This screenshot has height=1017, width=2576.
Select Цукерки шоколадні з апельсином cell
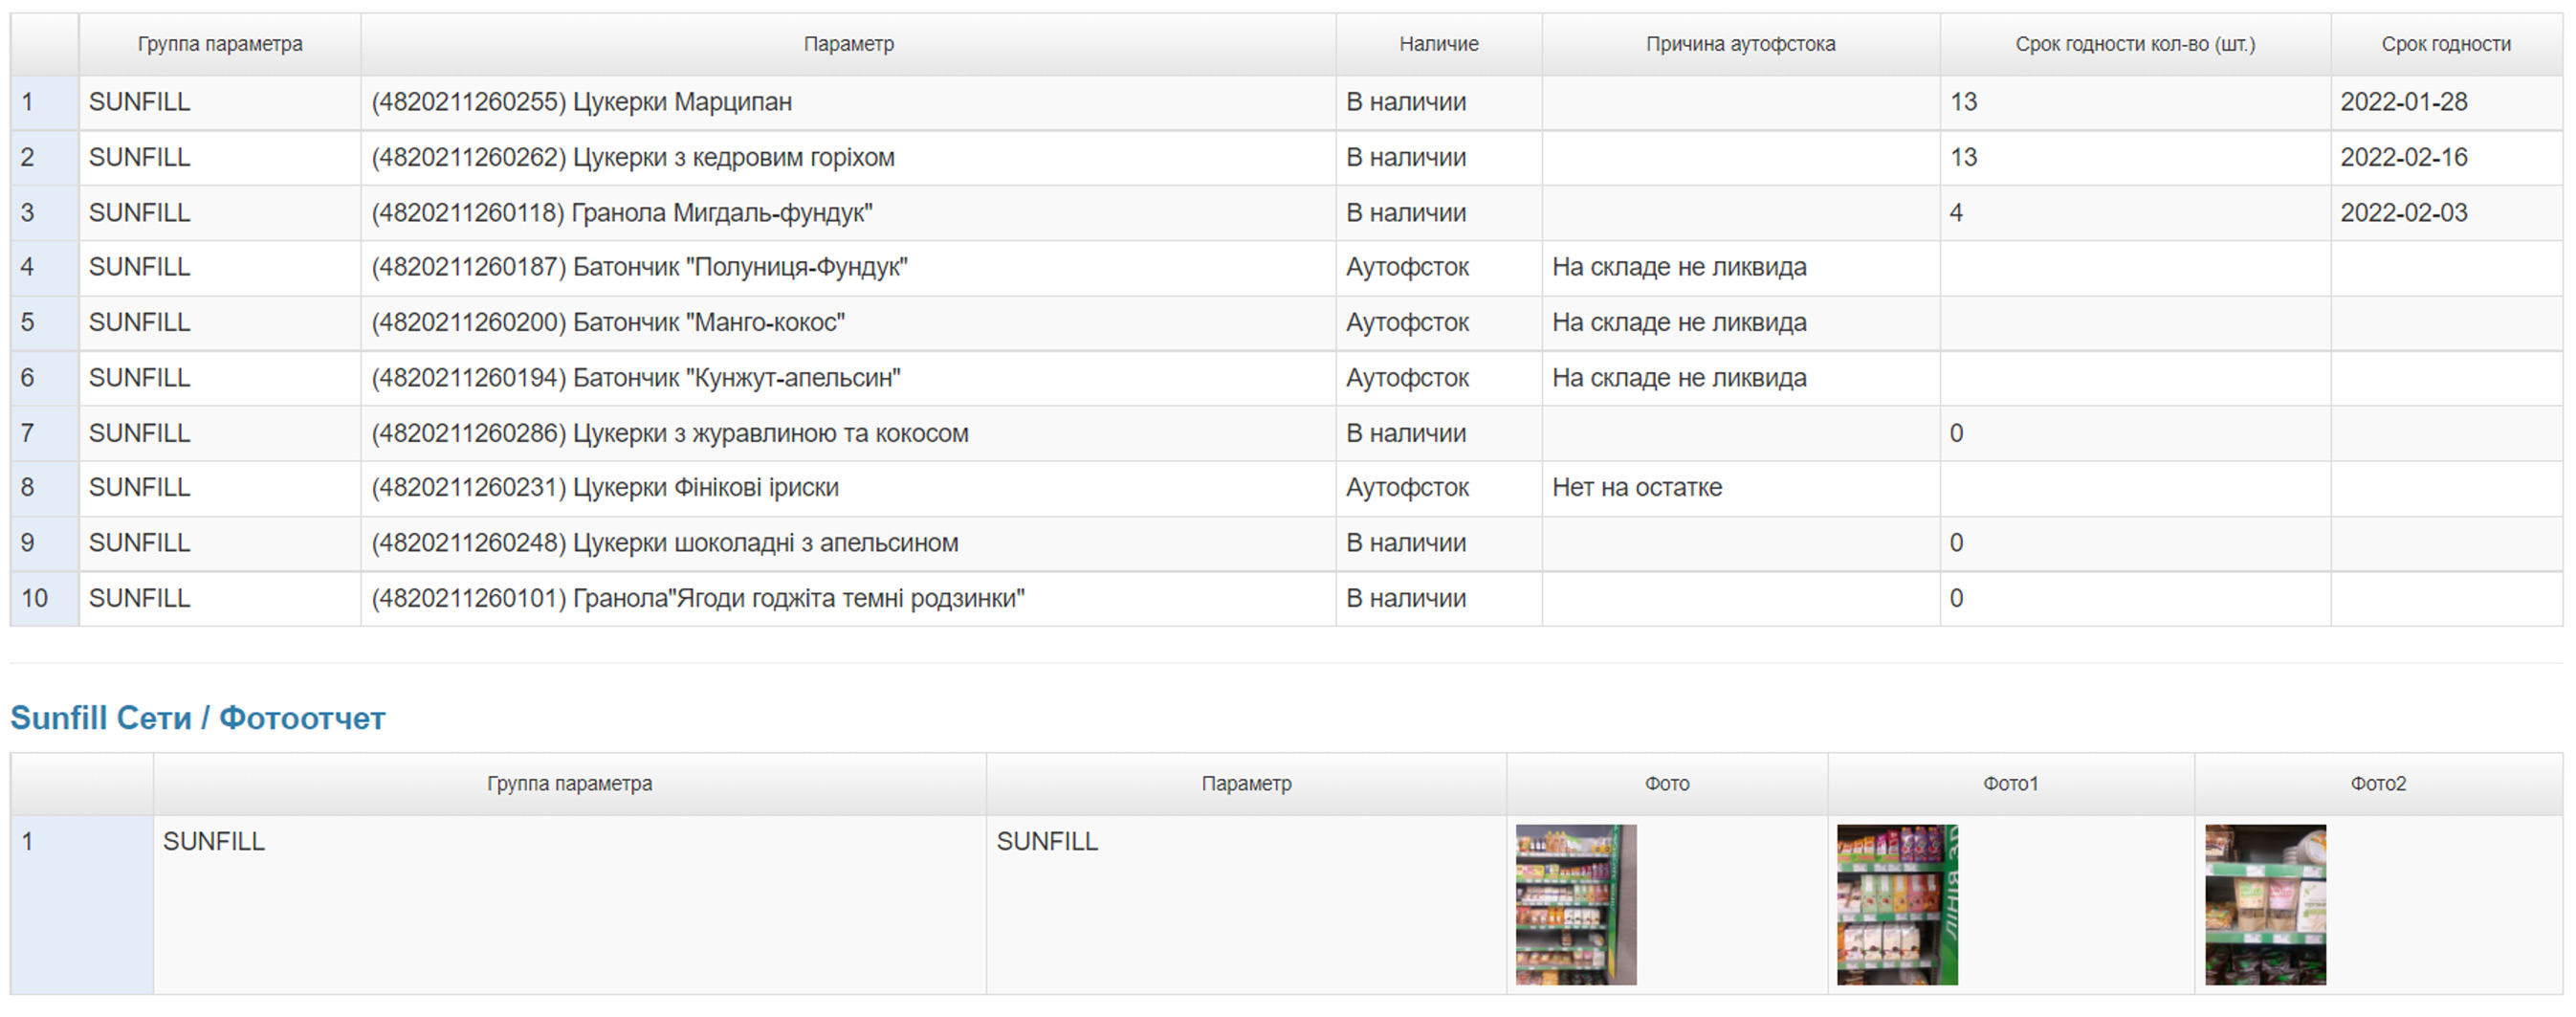coord(848,543)
